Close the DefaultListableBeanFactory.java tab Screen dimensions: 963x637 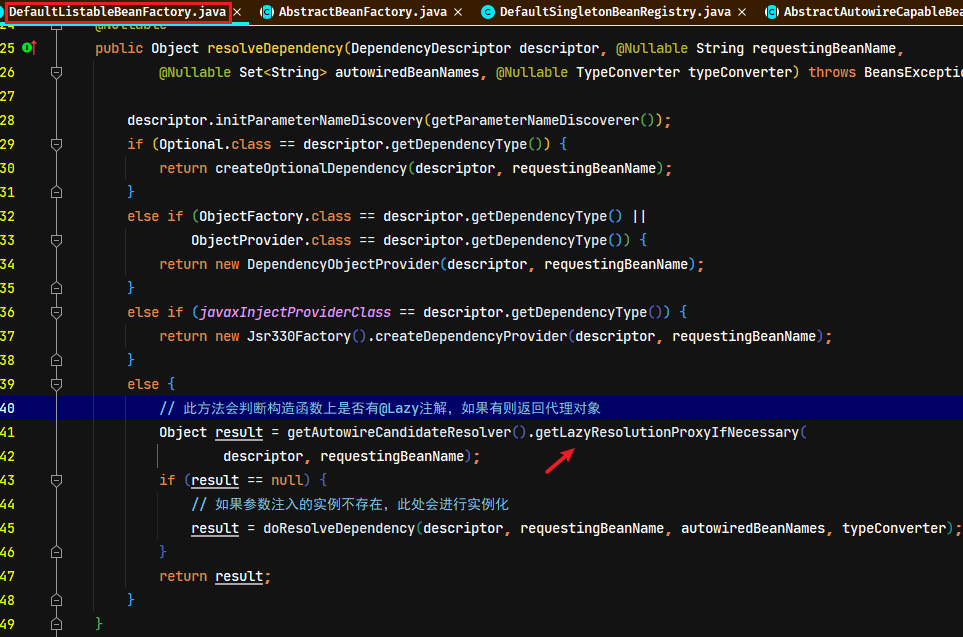[237, 12]
